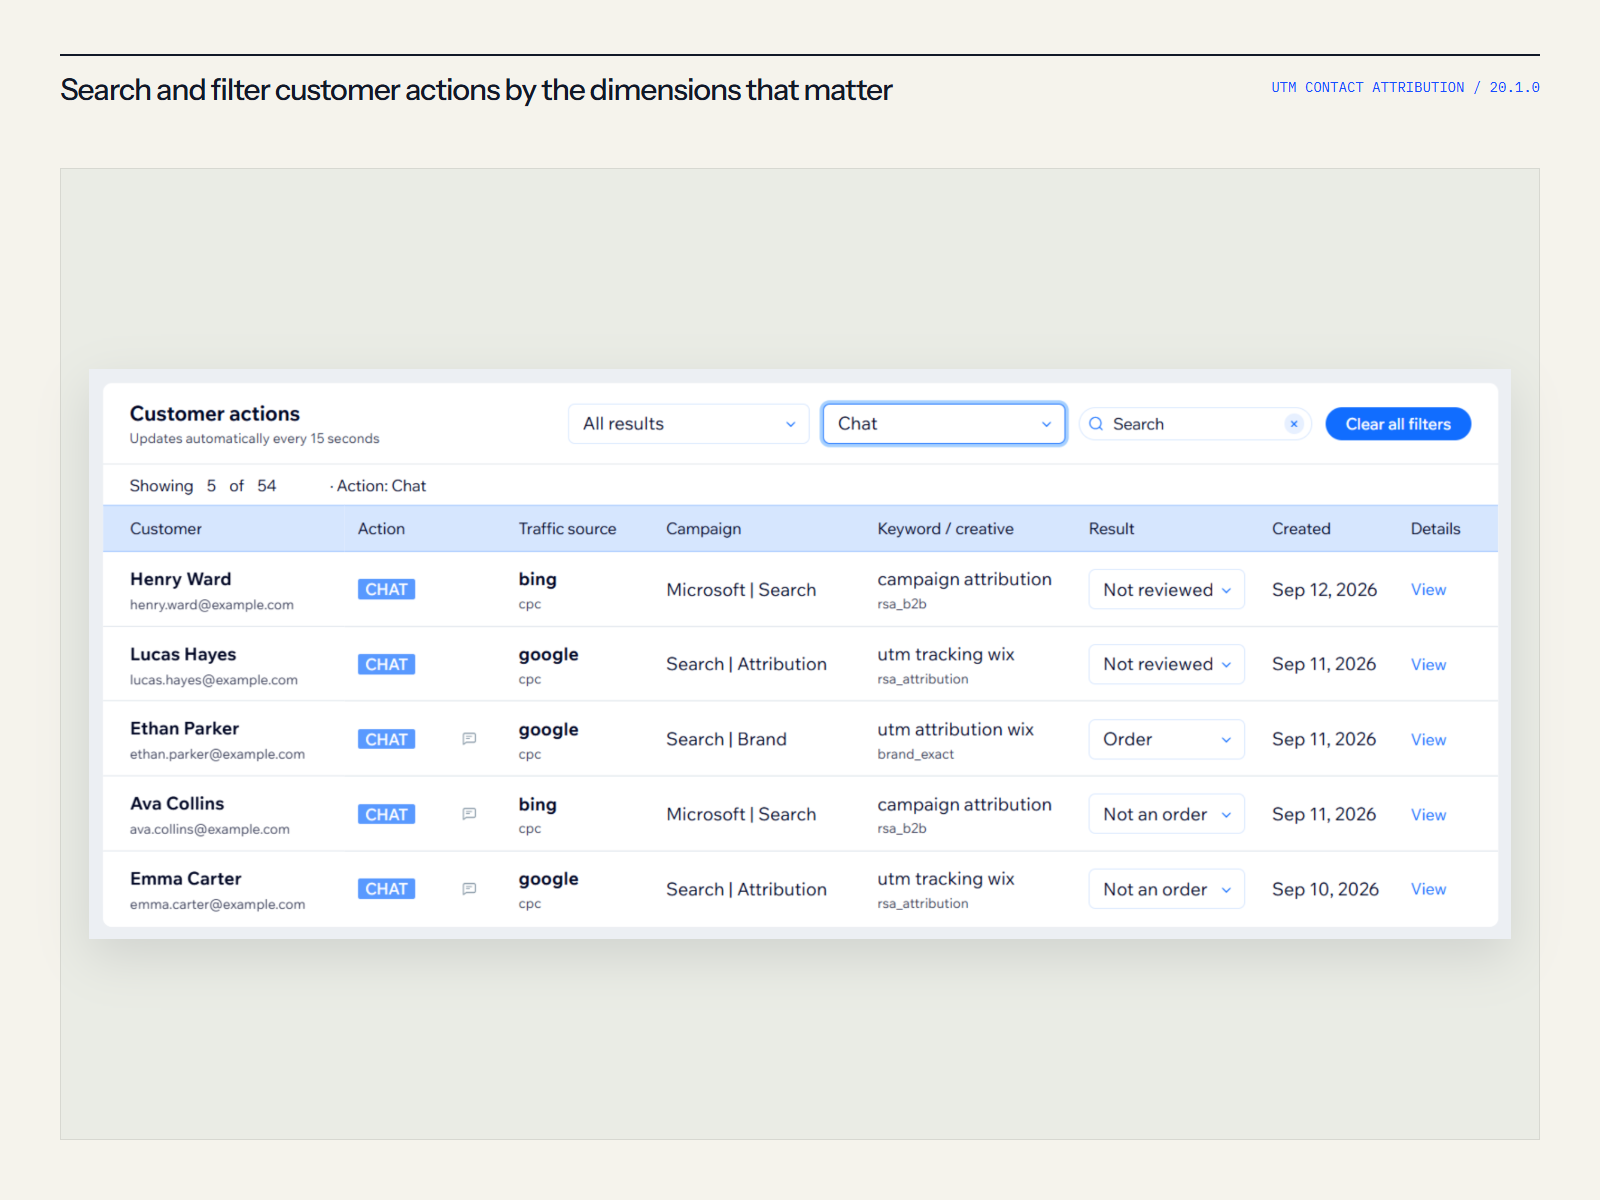
Task: Open Ethan Parker's Order result dropdown
Action: (x=1166, y=739)
